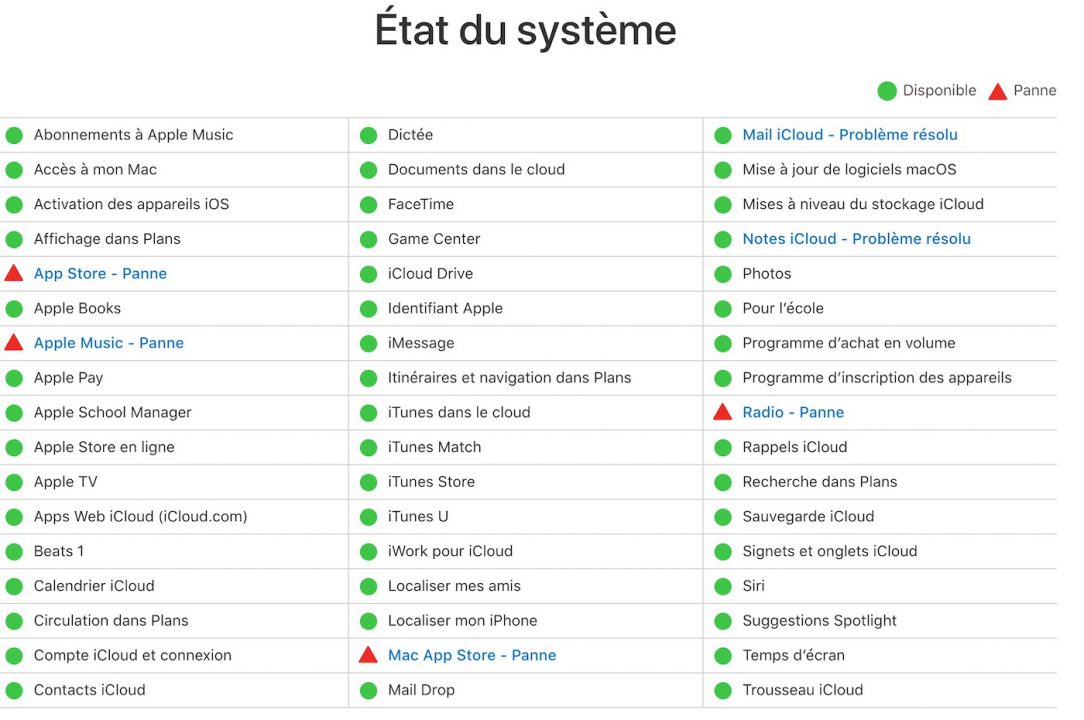The height and width of the screenshot is (720, 1084).
Task: Click the red warning triangle beside Radio
Action: tap(722, 412)
